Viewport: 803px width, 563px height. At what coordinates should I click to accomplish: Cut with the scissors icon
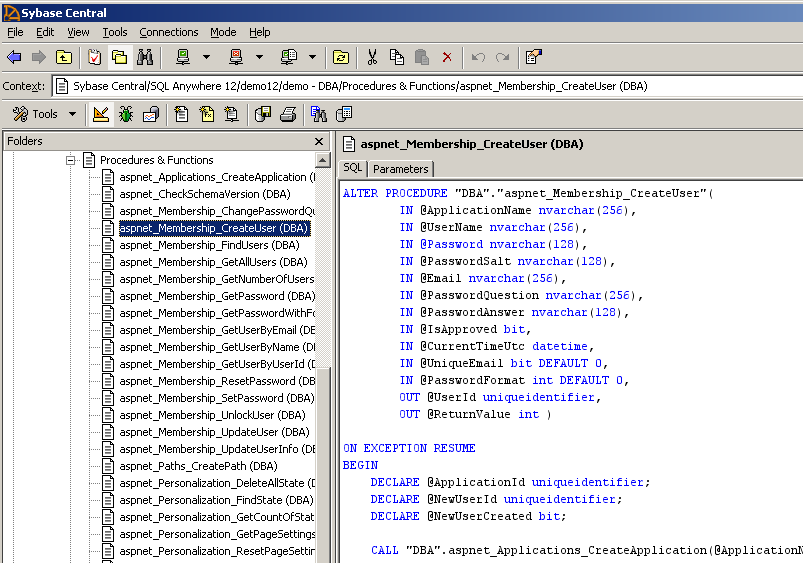pyautogui.click(x=372, y=57)
